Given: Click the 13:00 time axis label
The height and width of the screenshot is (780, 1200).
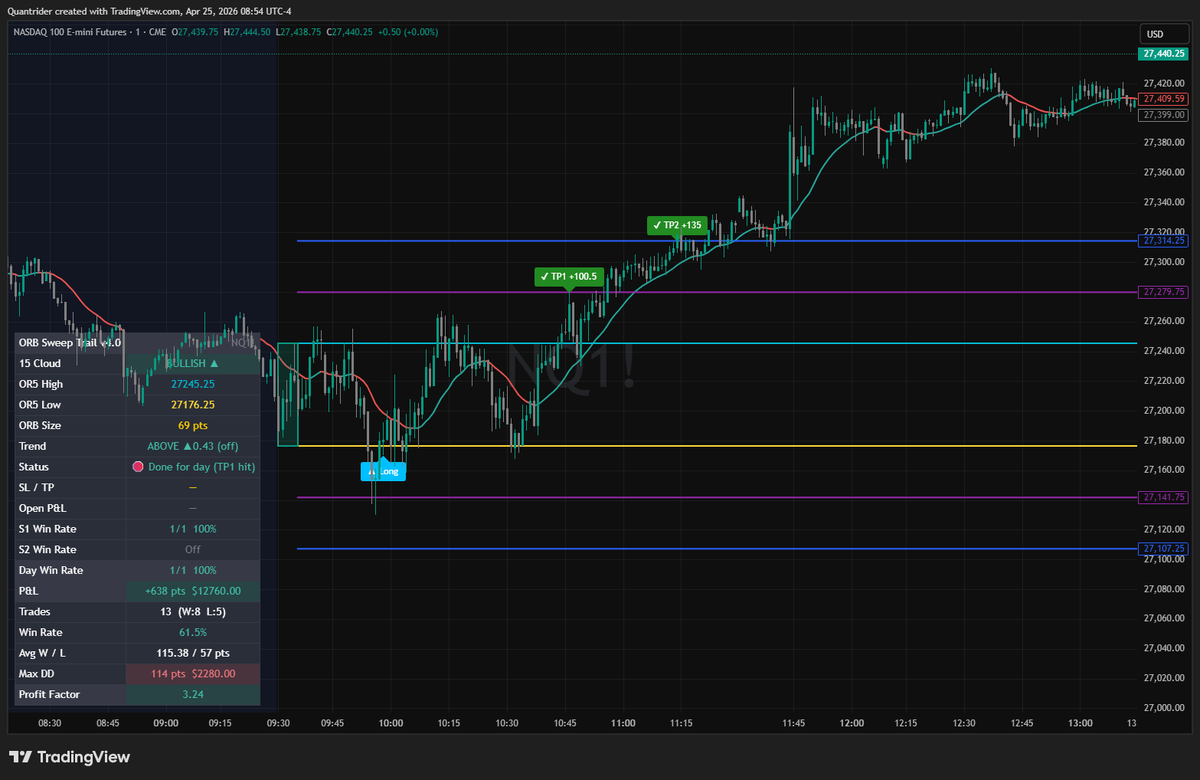Looking at the screenshot, I should coord(1080,723).
